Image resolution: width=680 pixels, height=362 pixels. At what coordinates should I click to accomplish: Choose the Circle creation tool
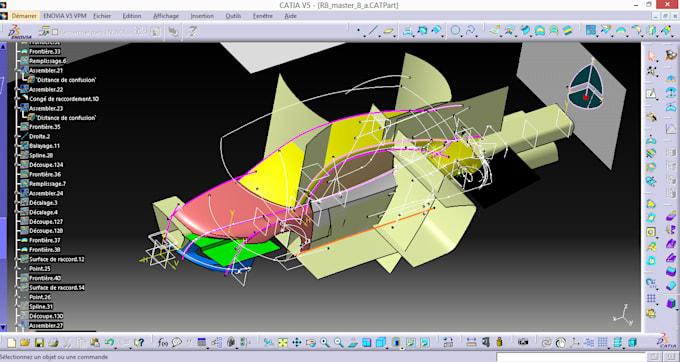coord(455,31)
